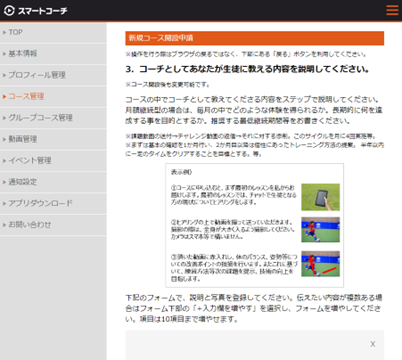402x360 pixels.
Task: Click the heading 3. コーチとしてあなたが生徒に教える内容
Action: pos(247,69)
